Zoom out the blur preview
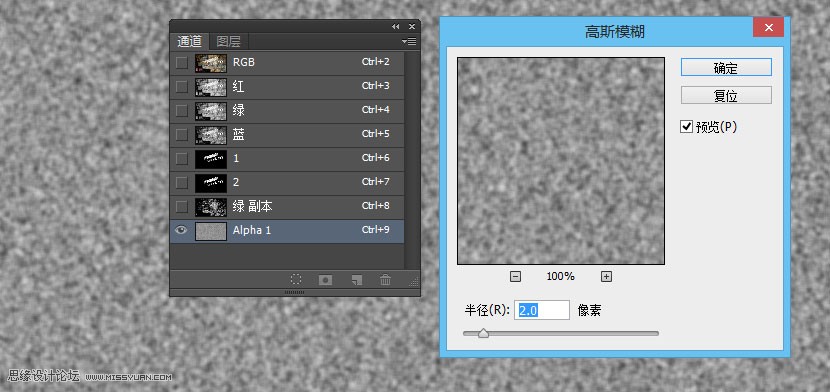Viewport: 830px width, 392px height. (x=515, y=276)
